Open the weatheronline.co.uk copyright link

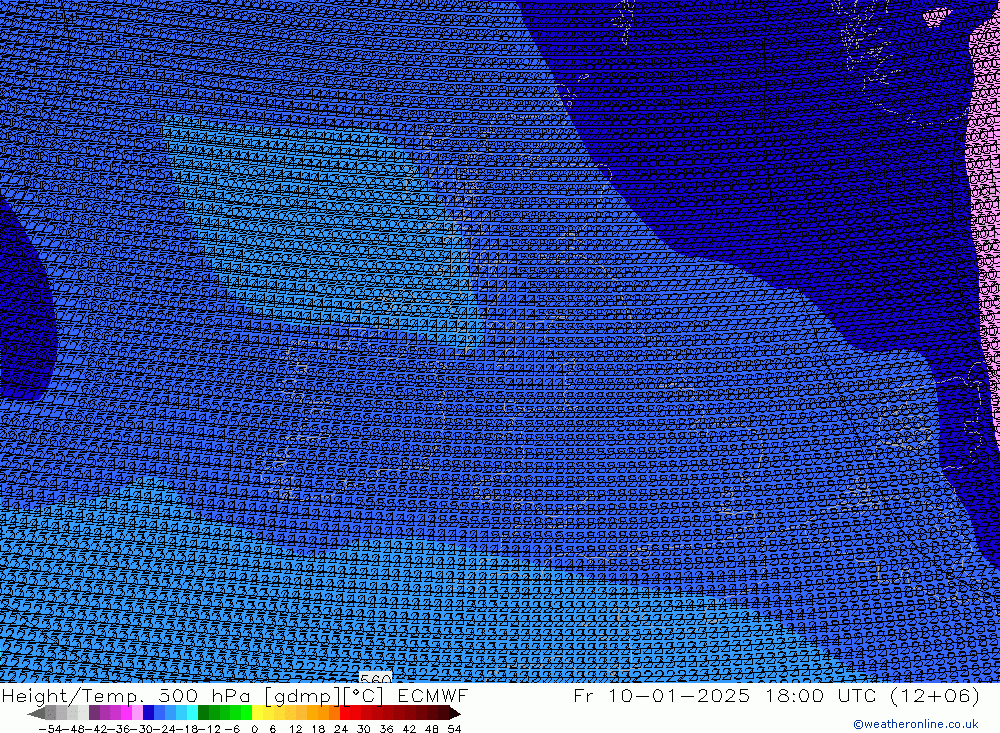[x=915, y=724]
